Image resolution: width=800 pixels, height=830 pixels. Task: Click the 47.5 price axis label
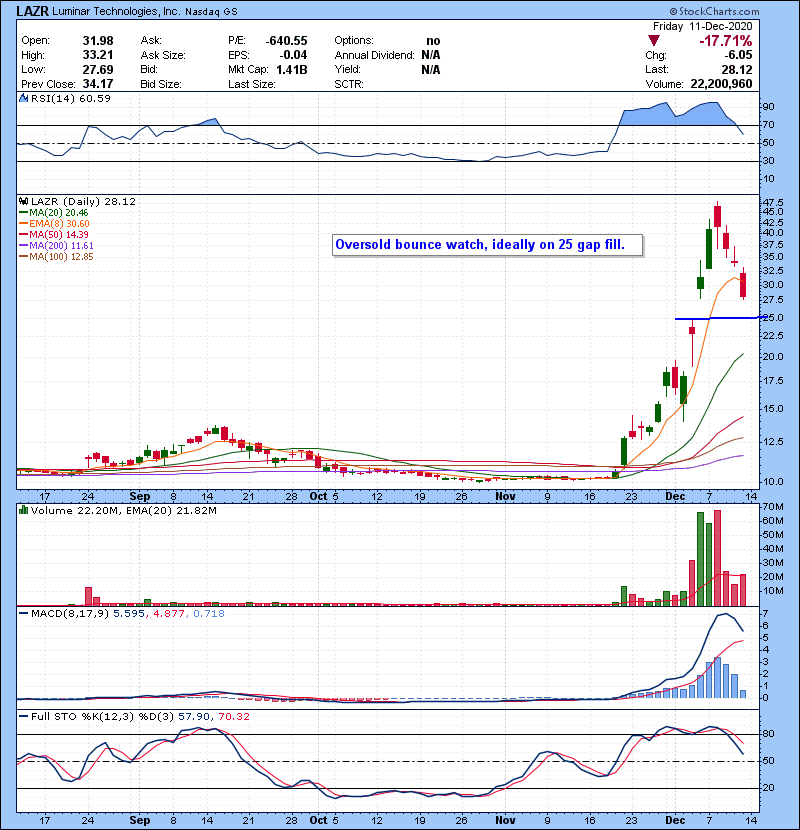point(772,203)
